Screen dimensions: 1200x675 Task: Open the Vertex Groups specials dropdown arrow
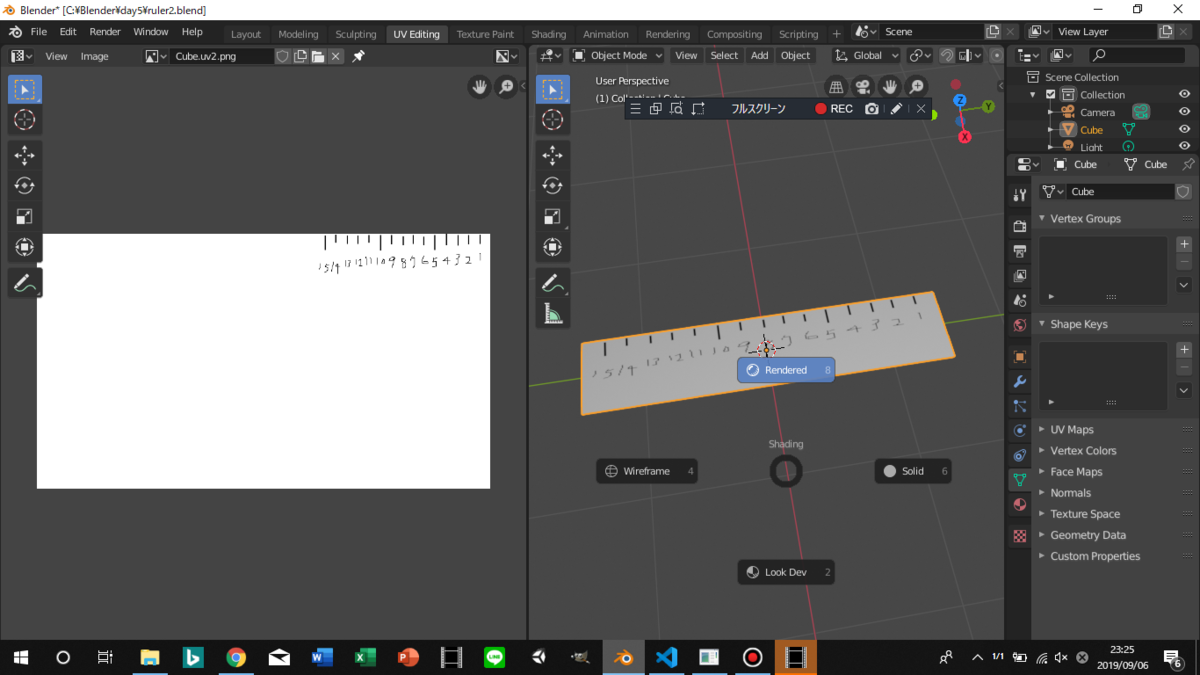(1184, 286)
